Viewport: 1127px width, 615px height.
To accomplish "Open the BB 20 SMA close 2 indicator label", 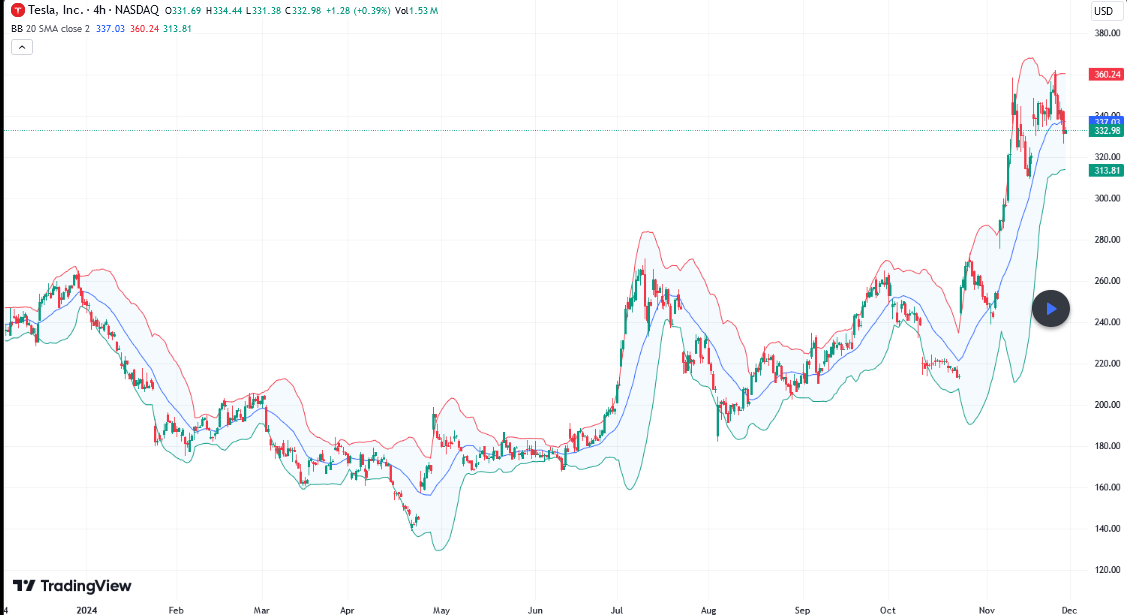I will click(50, 29).
